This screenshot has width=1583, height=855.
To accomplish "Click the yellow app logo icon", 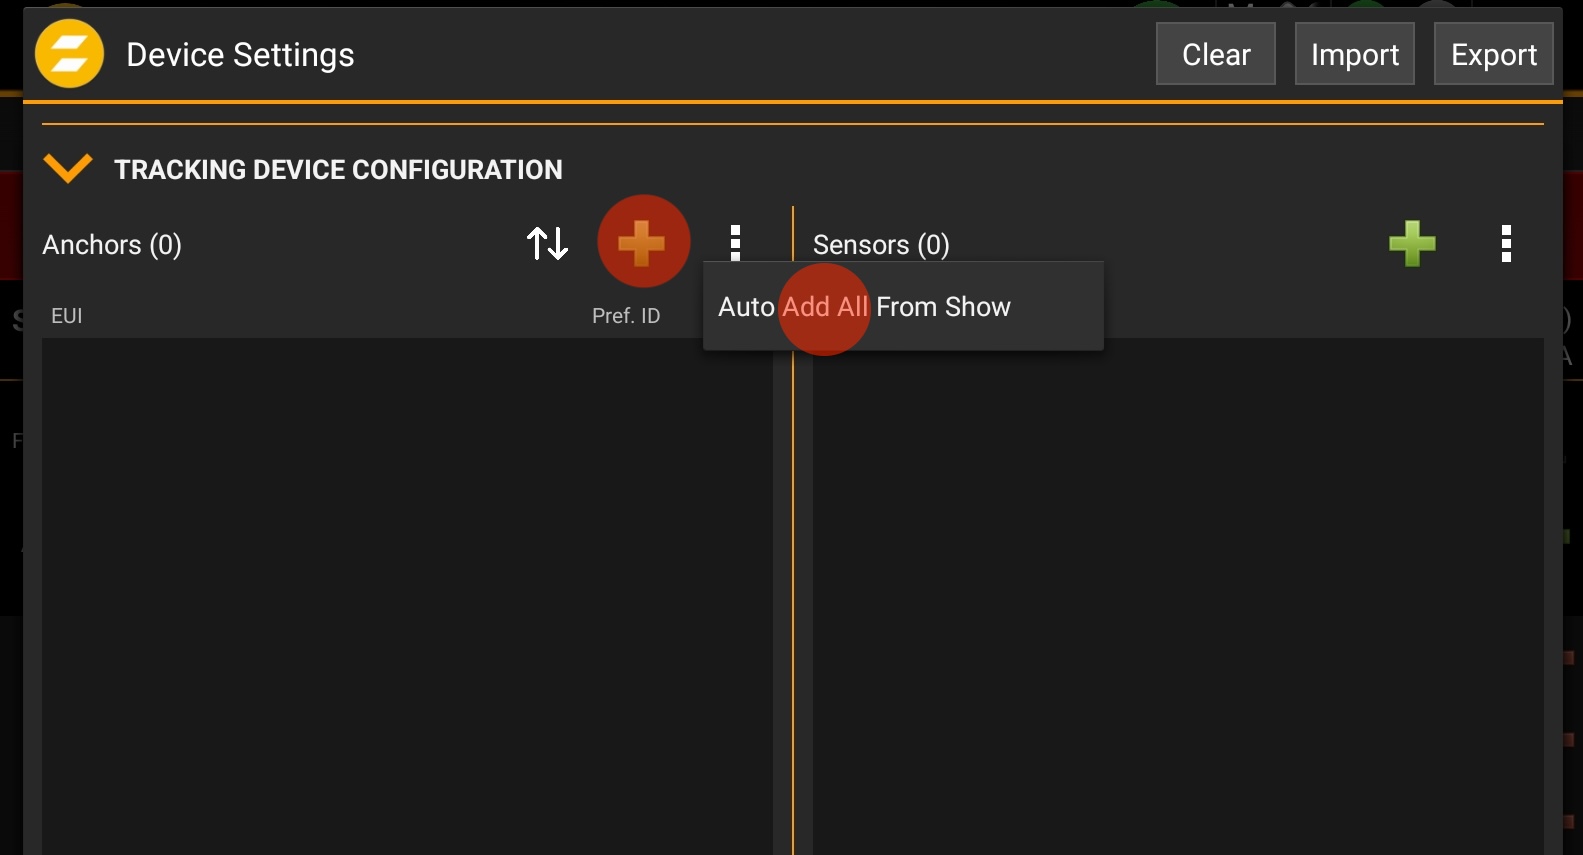I will (69, 54).
